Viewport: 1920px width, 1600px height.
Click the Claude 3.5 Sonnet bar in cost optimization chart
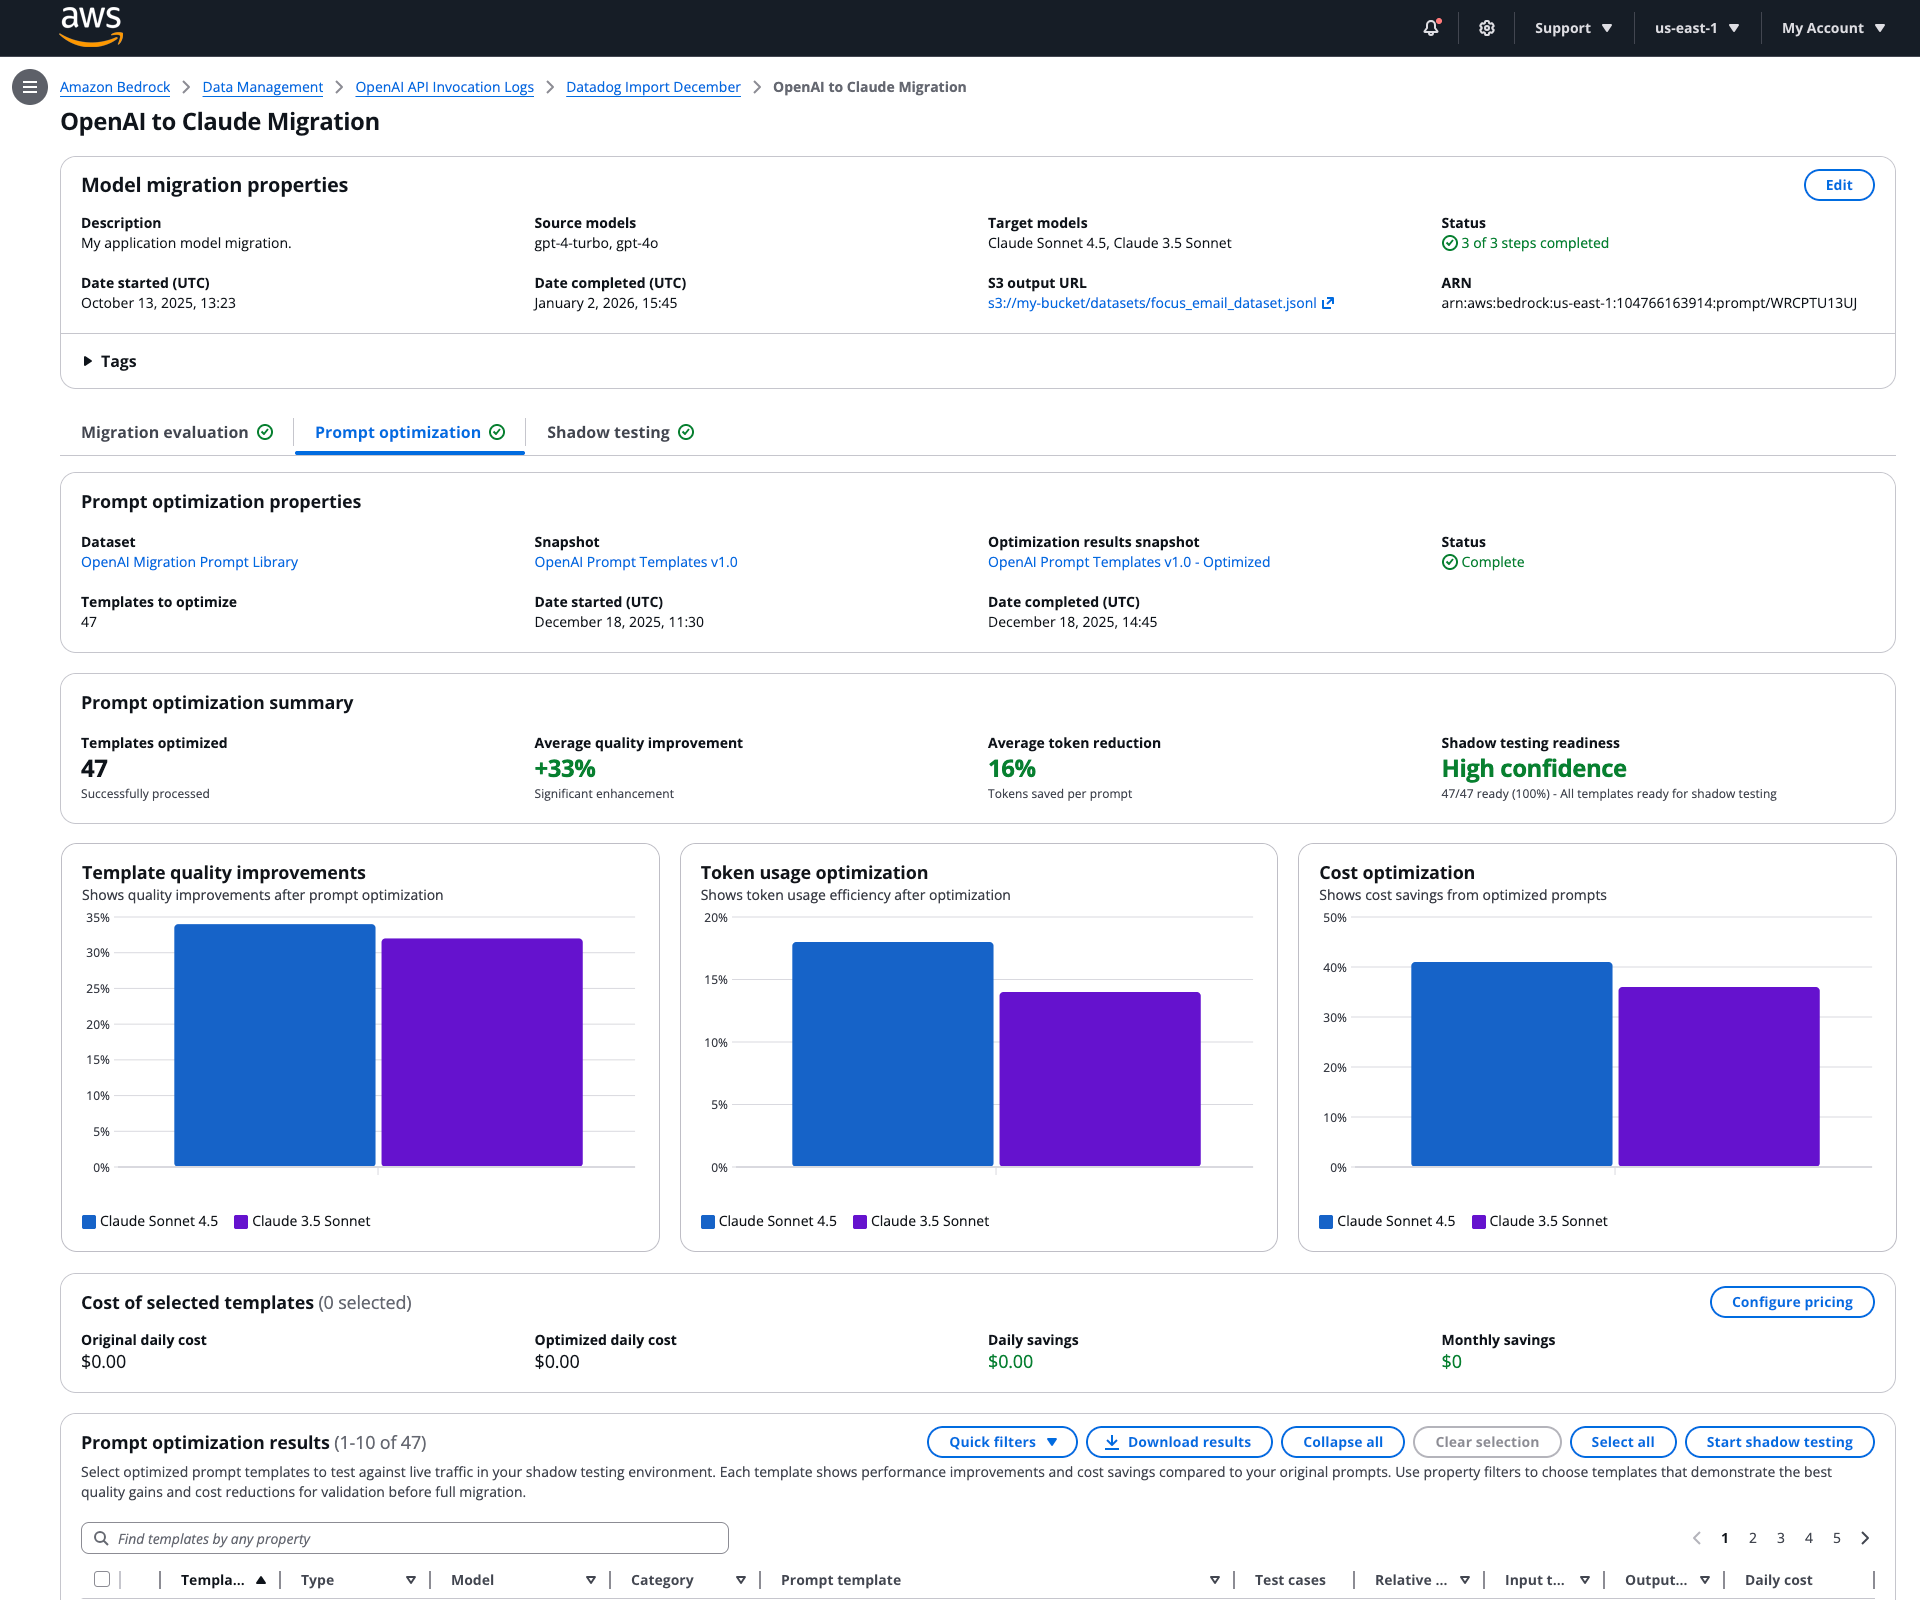click(x=1719, y=1076)
